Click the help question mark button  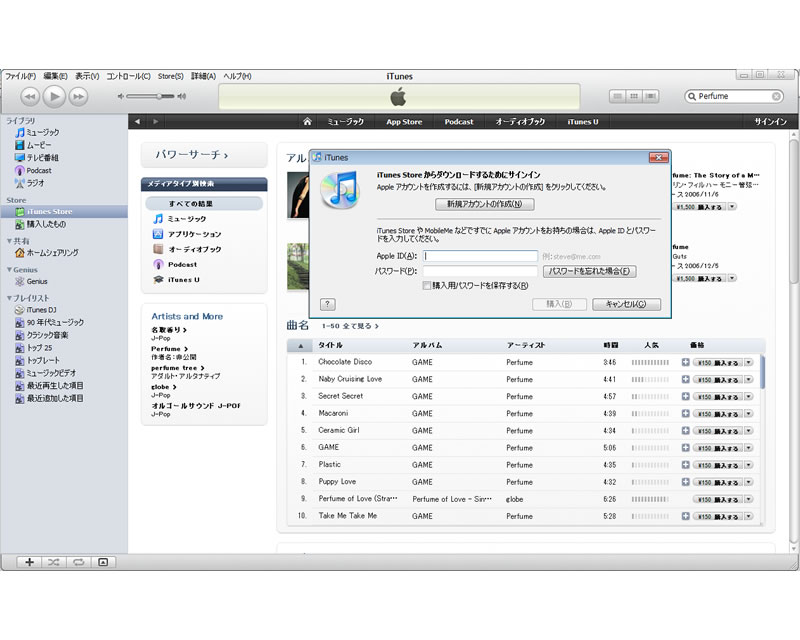click(327, 304)
